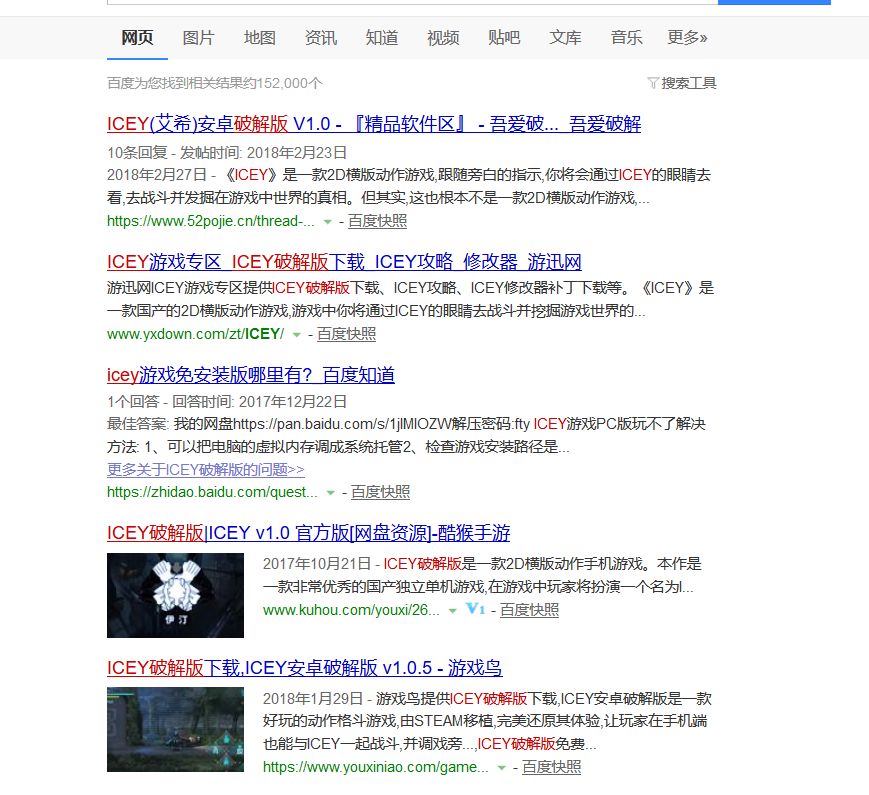Image resolution: width=869 pixels, height=795 pixels.
Task: Open ICEY游戏专区 游讯网 result title
Action: pos(344,262)
